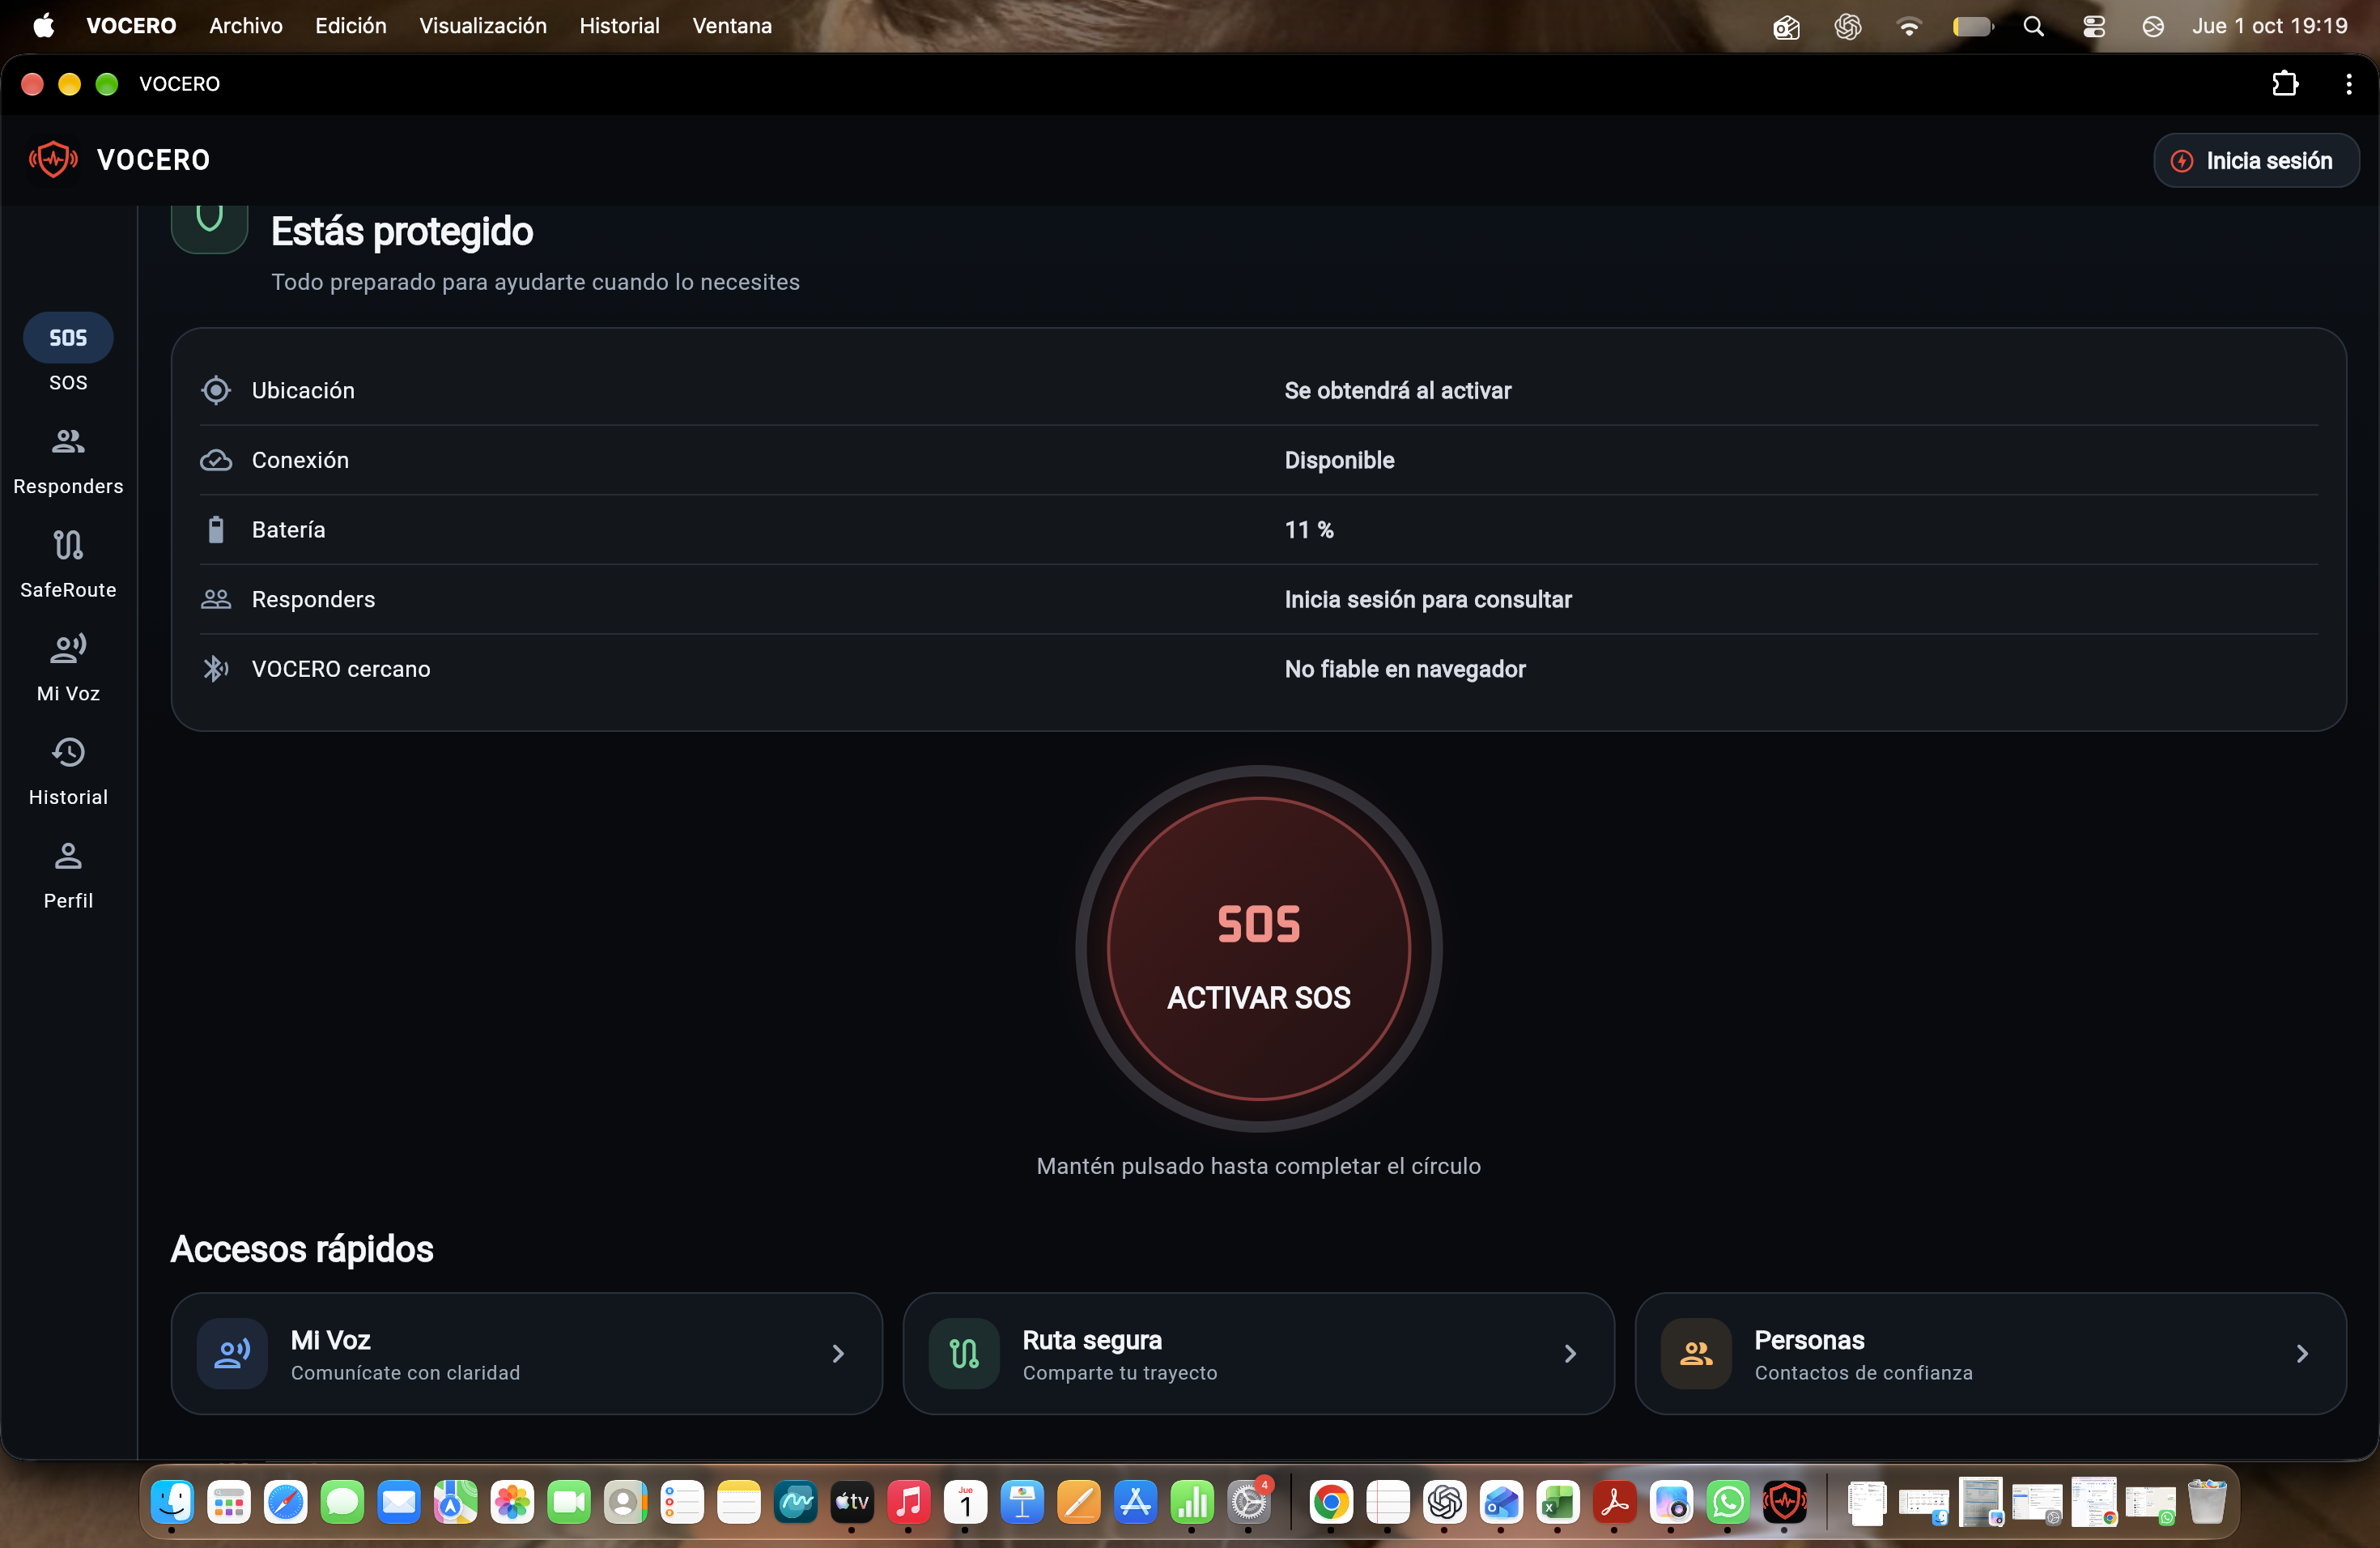Open Spotlight search in the menu bar
Image resolution: width=2380 pixels, height=1548 pixels.
click(2033, 26)
